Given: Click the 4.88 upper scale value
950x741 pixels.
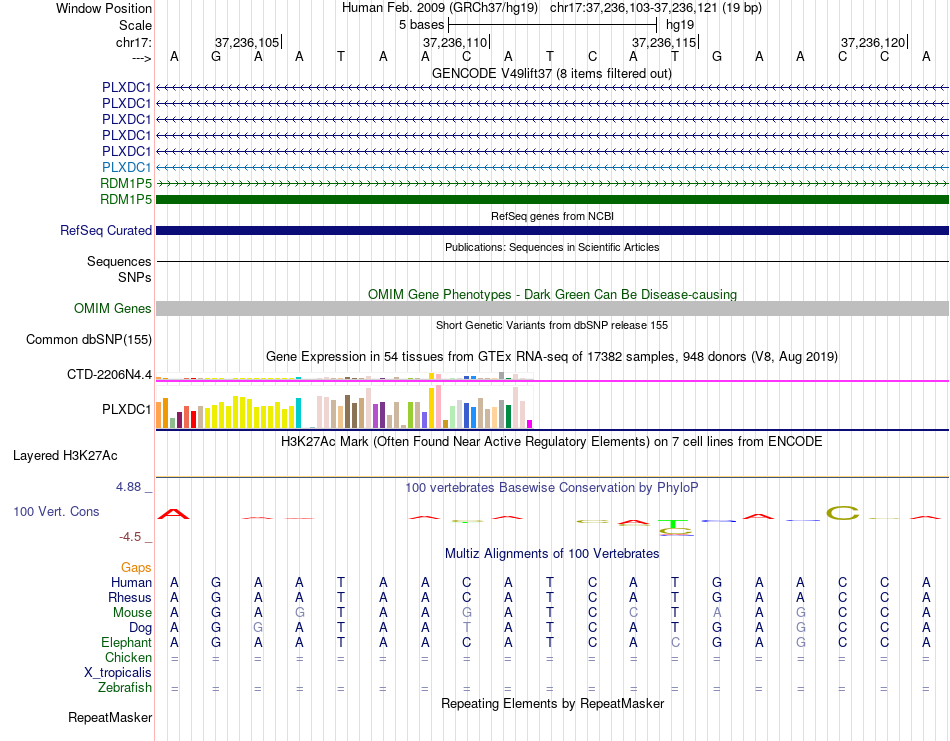Looking at the screenshot, I should 128,487.
